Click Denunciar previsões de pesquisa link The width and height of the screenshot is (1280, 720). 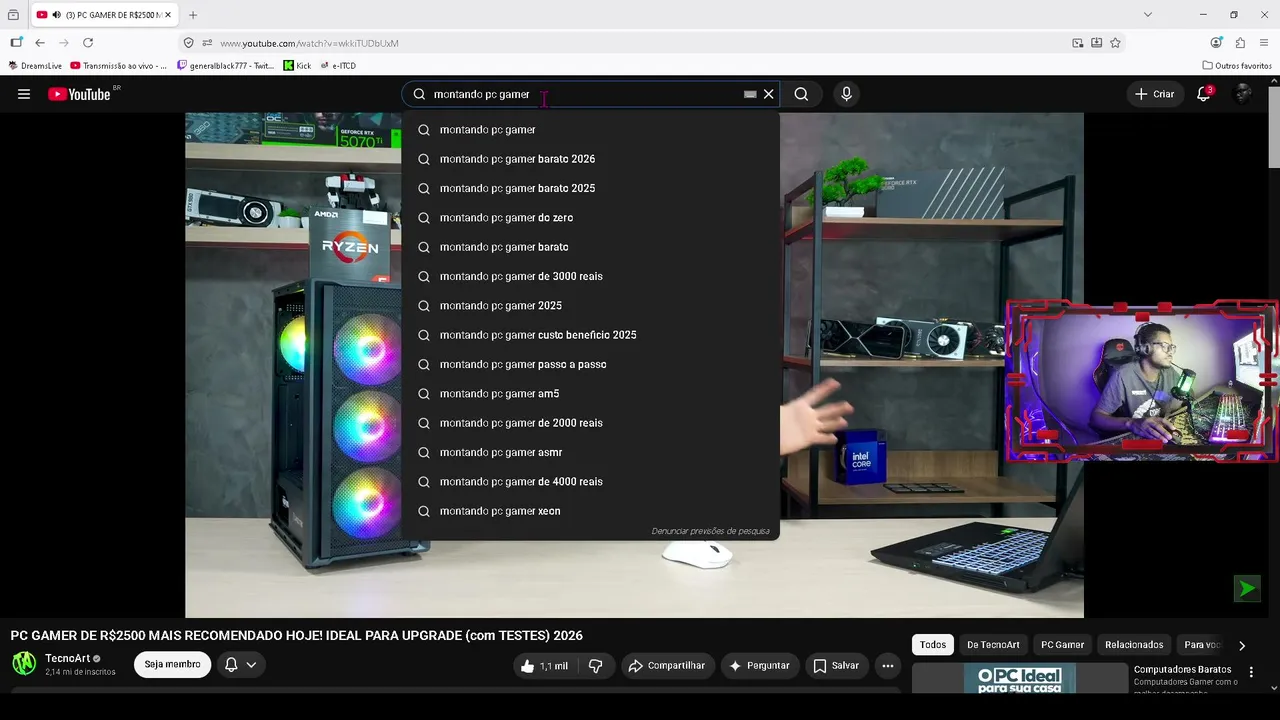coord(710,531)
